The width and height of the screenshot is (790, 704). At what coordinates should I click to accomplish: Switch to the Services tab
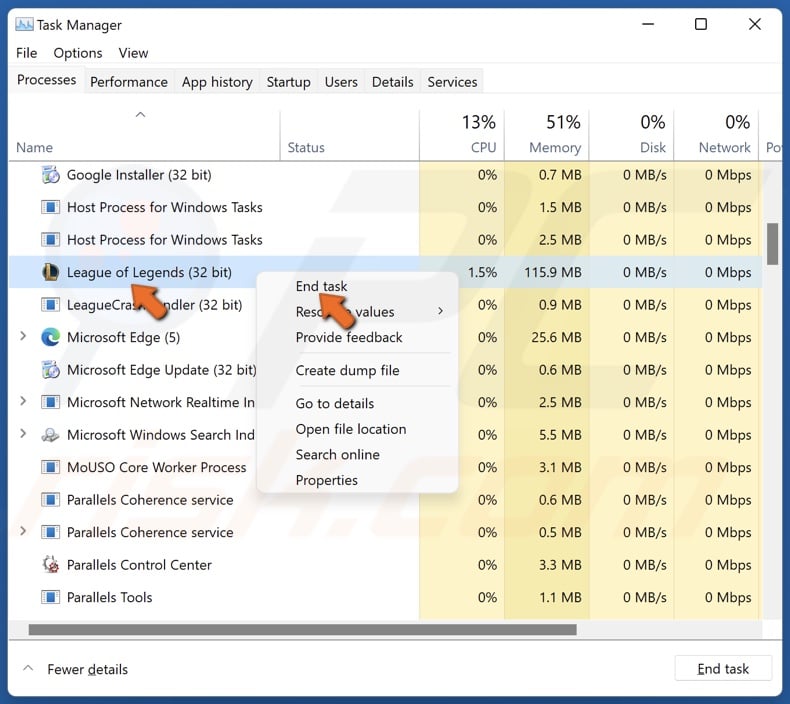(452, 82)
